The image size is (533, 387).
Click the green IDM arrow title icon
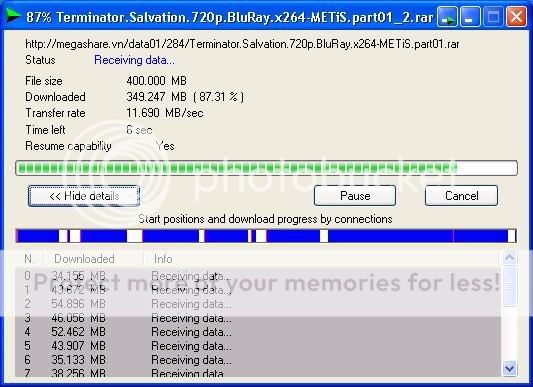[13, 16]
